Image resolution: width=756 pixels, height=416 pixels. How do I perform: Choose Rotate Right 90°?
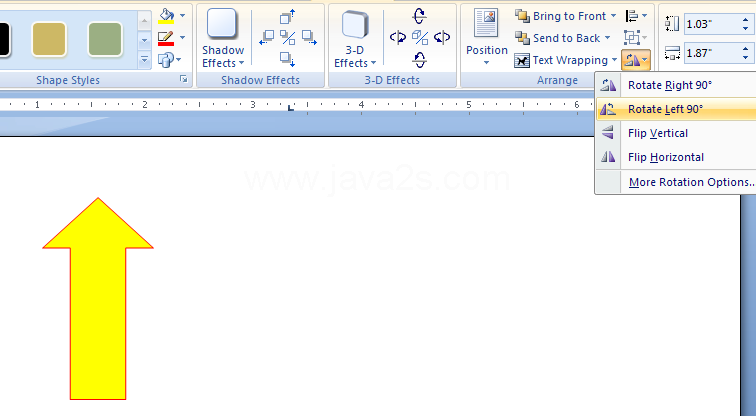(x=676, y=85)
